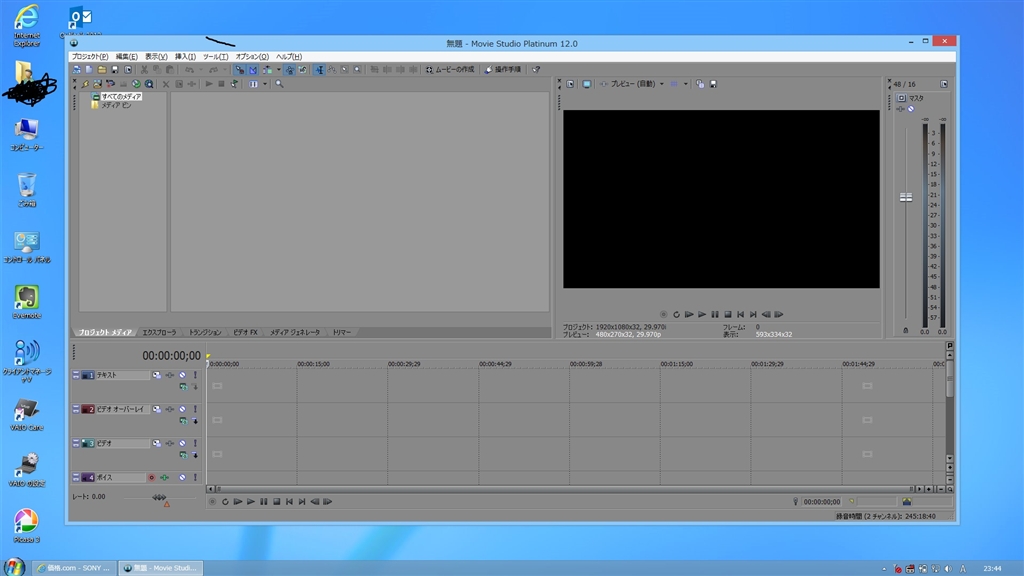
Task: Click the Import Media lightning icon
Action: (85, 84)
